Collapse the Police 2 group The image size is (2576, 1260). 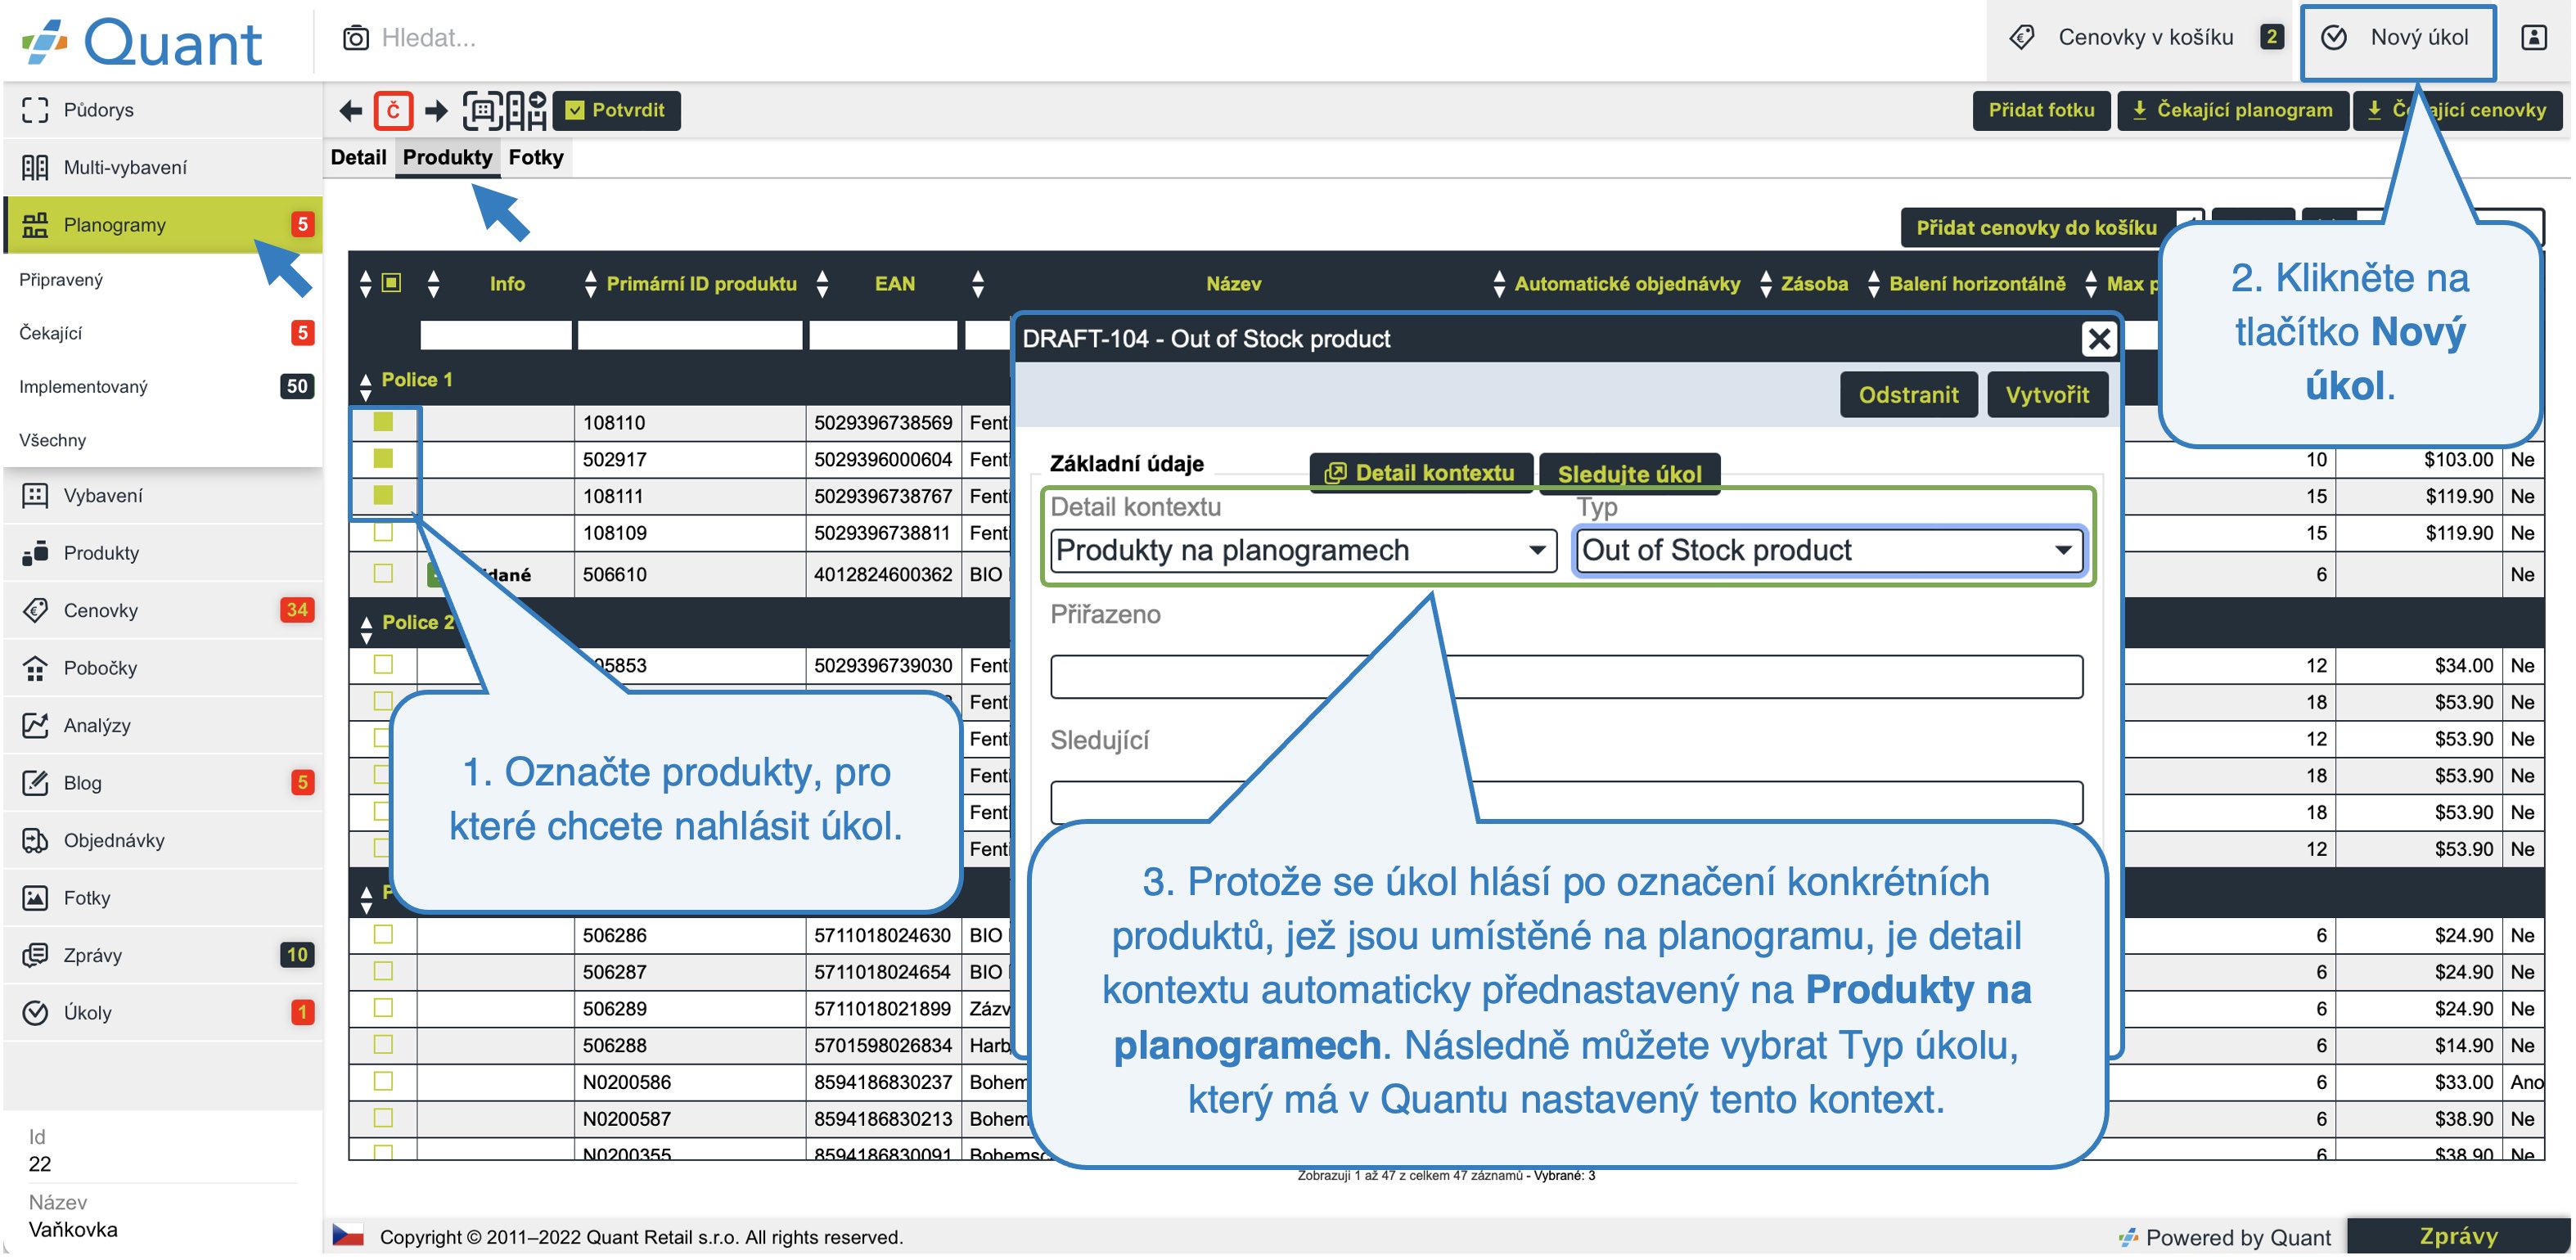point(366,629)
